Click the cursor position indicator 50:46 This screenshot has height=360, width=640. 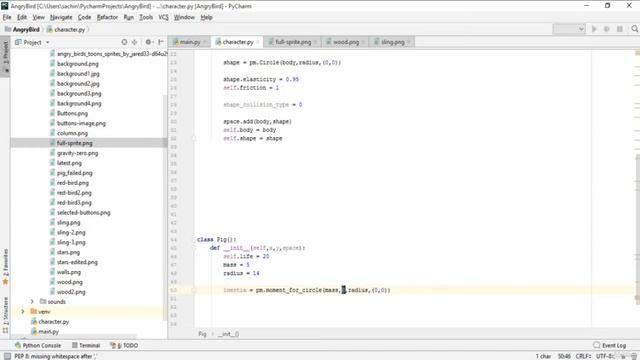coord(564,356)
